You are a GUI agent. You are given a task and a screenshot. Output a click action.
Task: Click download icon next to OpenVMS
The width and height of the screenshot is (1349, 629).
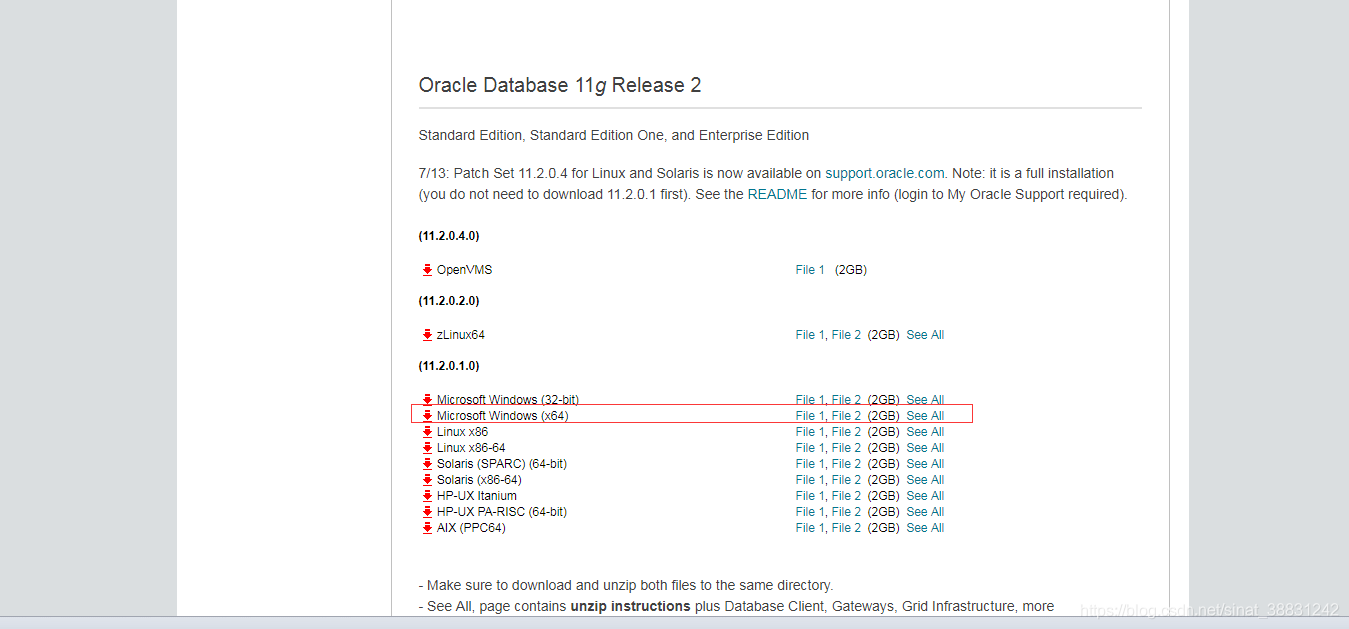427,270
